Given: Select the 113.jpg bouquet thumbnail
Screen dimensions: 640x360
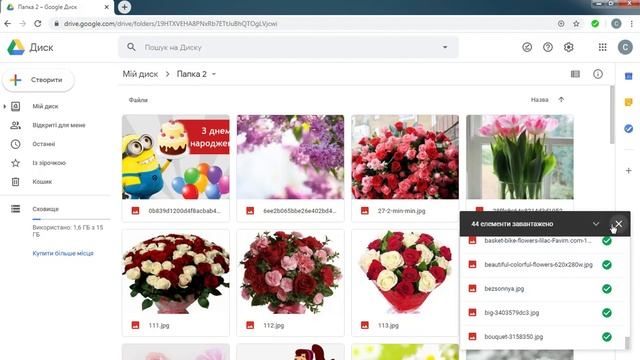Looking at the screenshot, I should tap(405, 271).
